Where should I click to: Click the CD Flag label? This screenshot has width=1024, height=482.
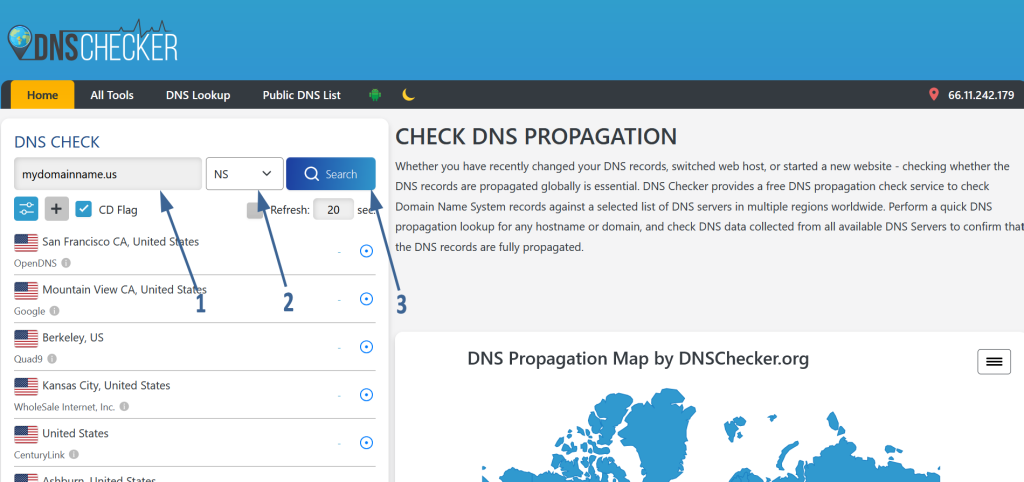click(118, 210)
